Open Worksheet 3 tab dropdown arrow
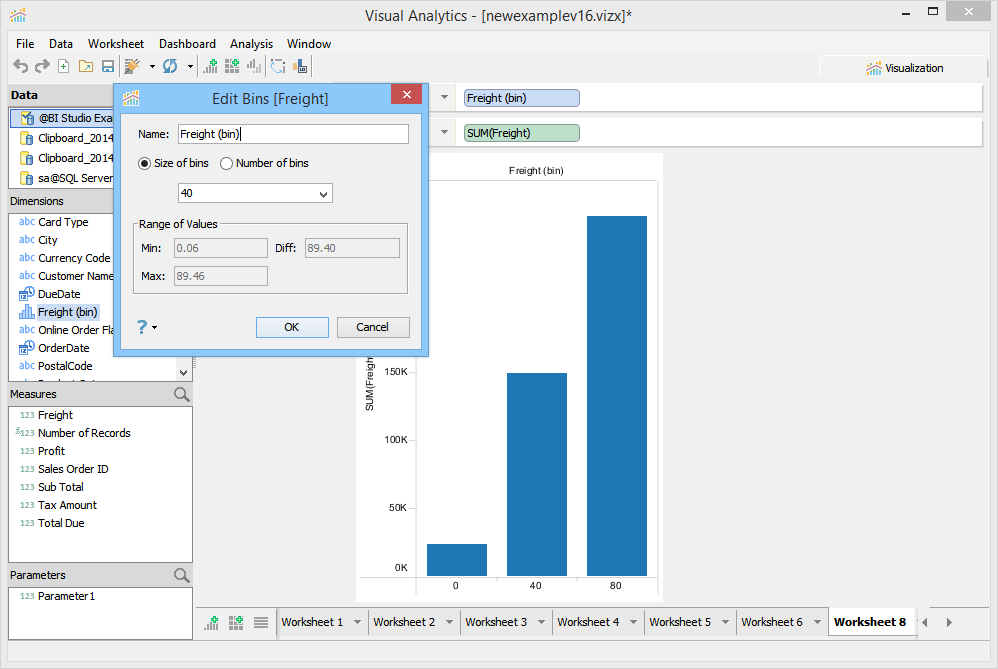998x669 pixels. click(542, 622)
